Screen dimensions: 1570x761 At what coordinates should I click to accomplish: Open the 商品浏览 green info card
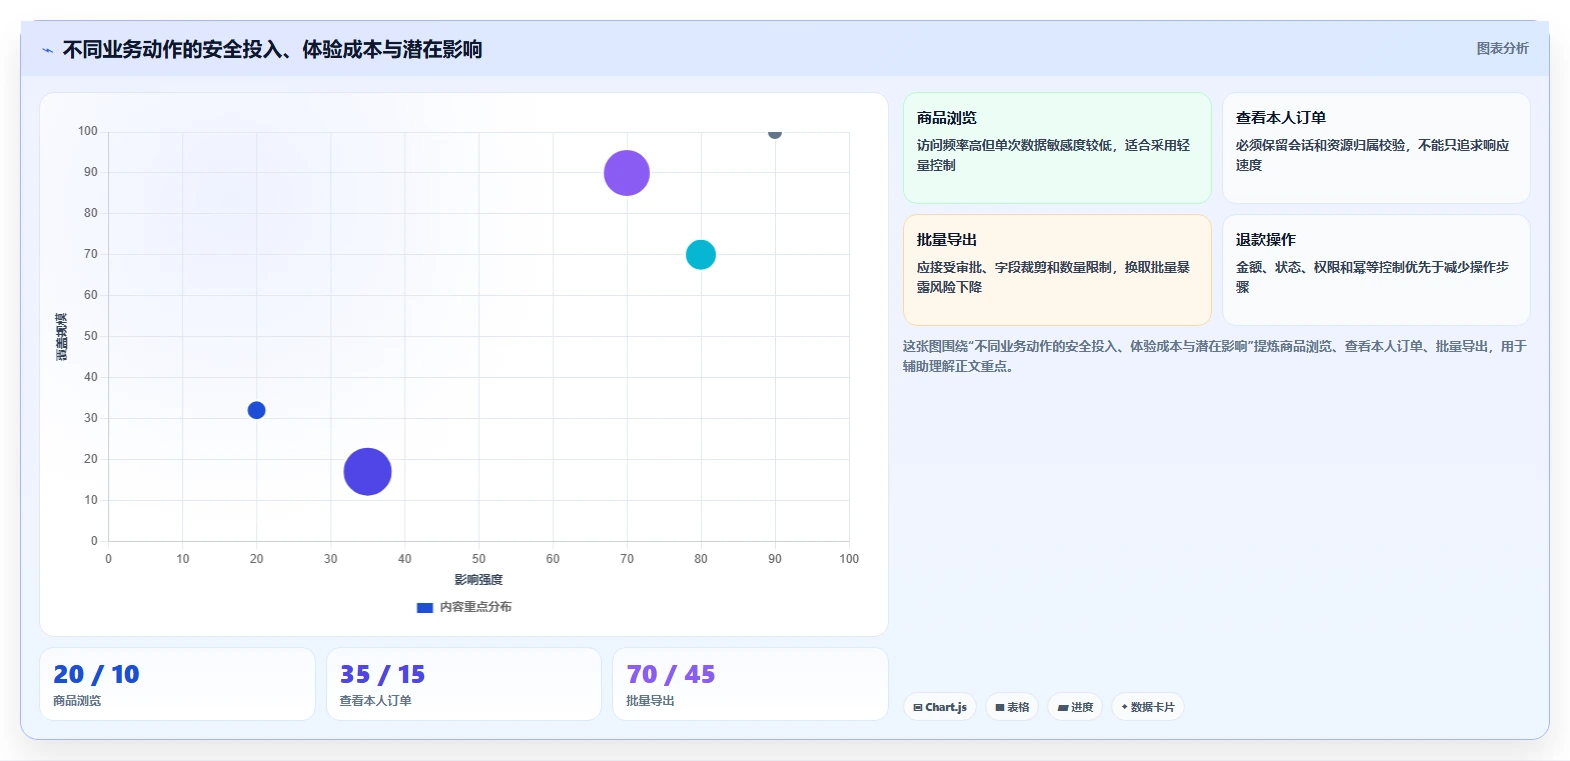tap(1057, 148)
